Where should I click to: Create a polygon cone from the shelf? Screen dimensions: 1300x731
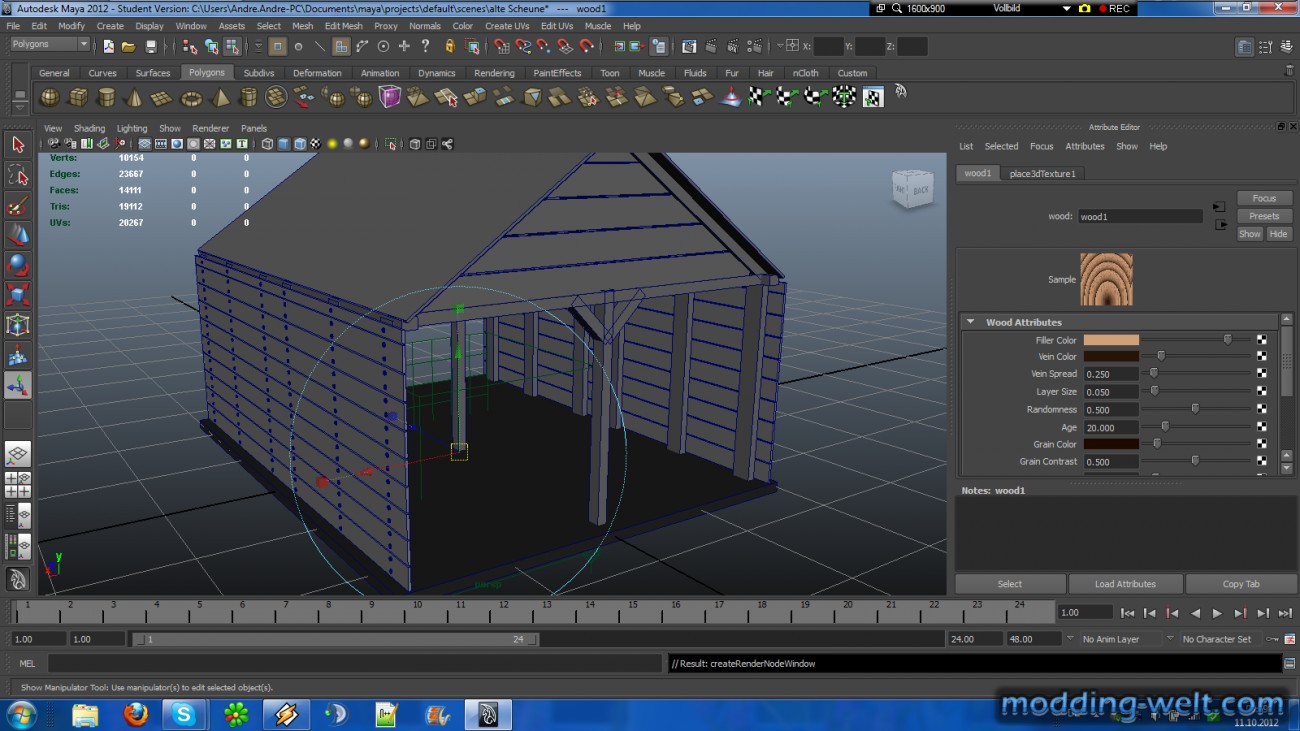tap(133, 97)
